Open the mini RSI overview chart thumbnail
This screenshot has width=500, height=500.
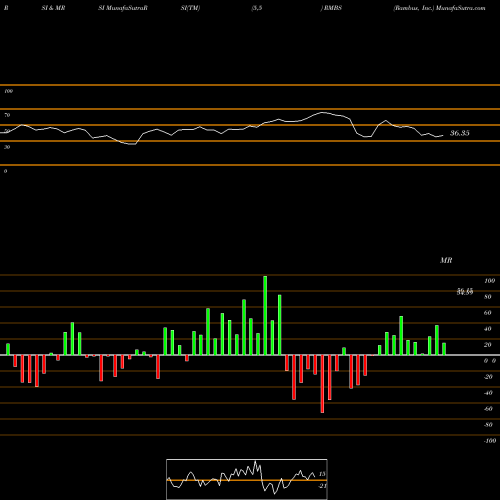click(x=247, y=479)
